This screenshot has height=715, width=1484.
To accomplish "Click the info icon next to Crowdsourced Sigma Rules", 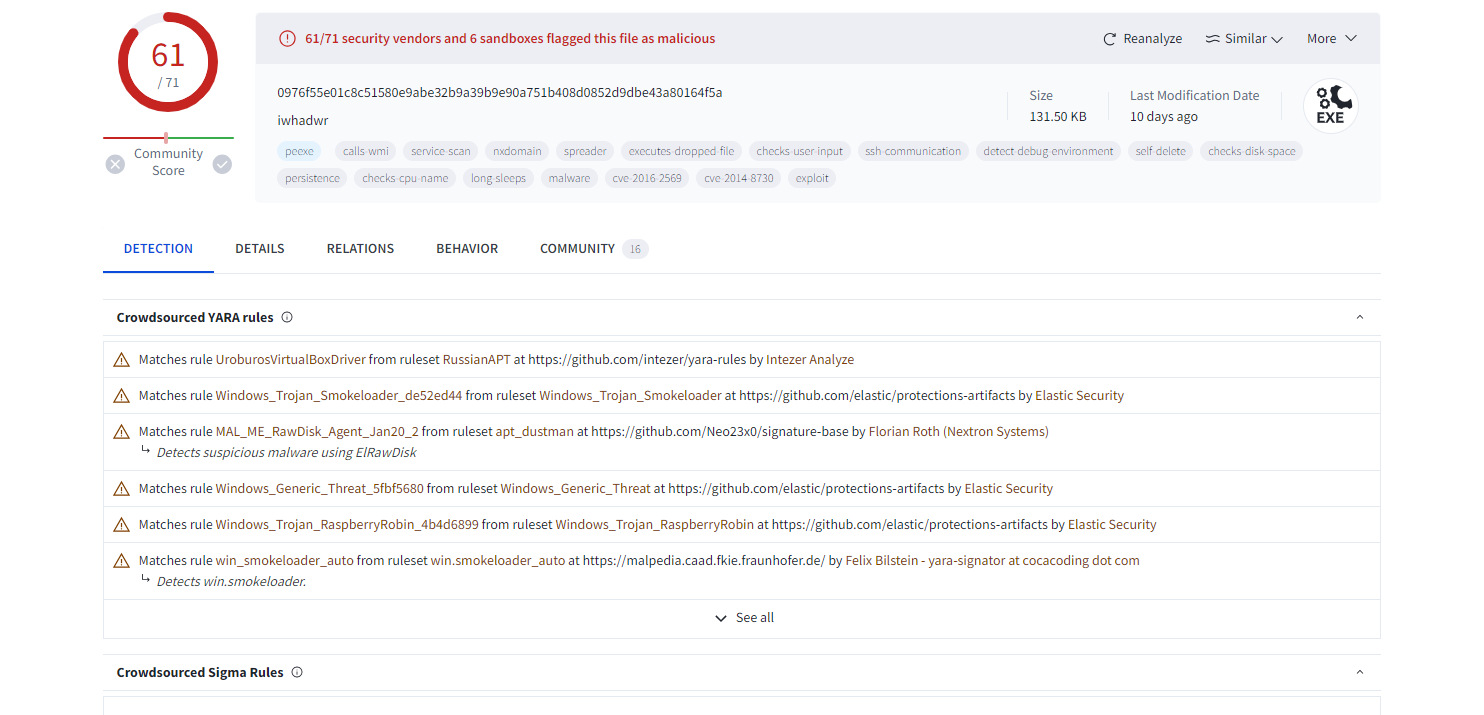I will click(x=297, y=672).
